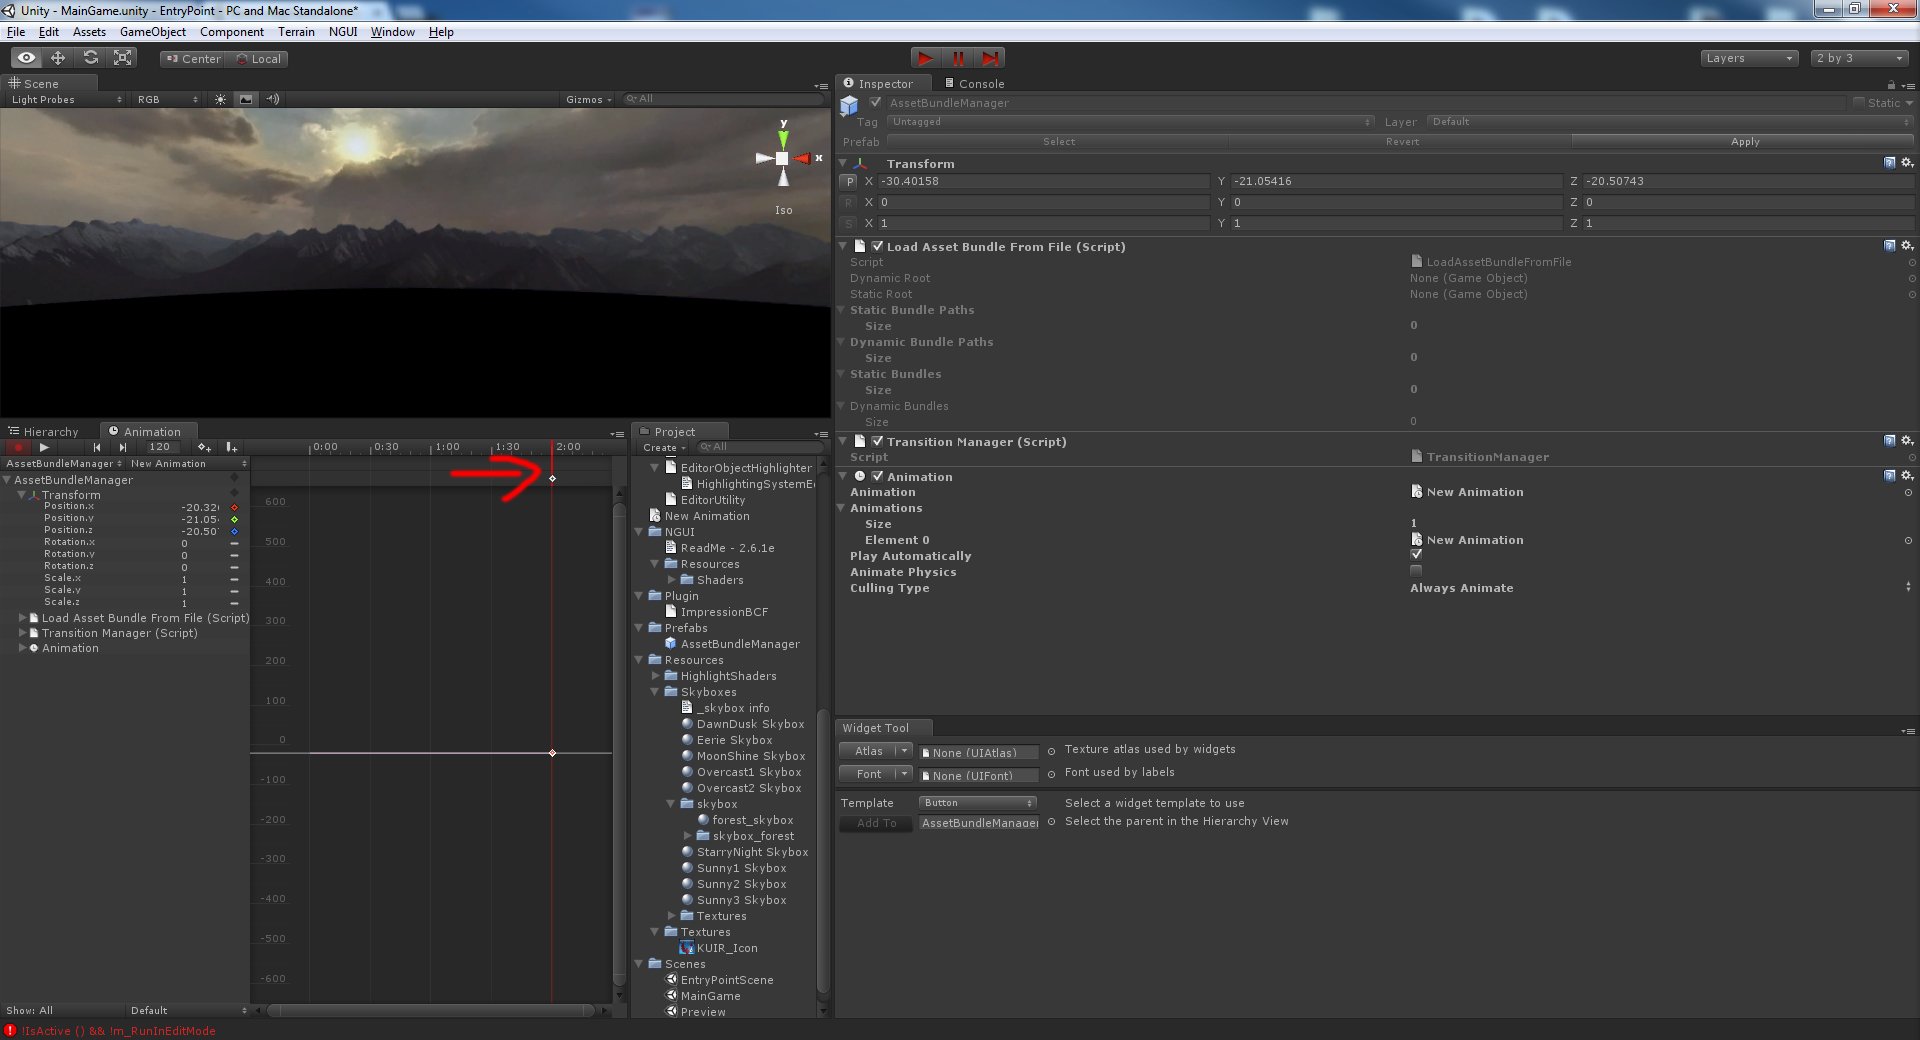Collapse the Skyboxes folder
The height and width of the screenshot is (1040, 1920).
pyautogui.click(x=656, y=692)
